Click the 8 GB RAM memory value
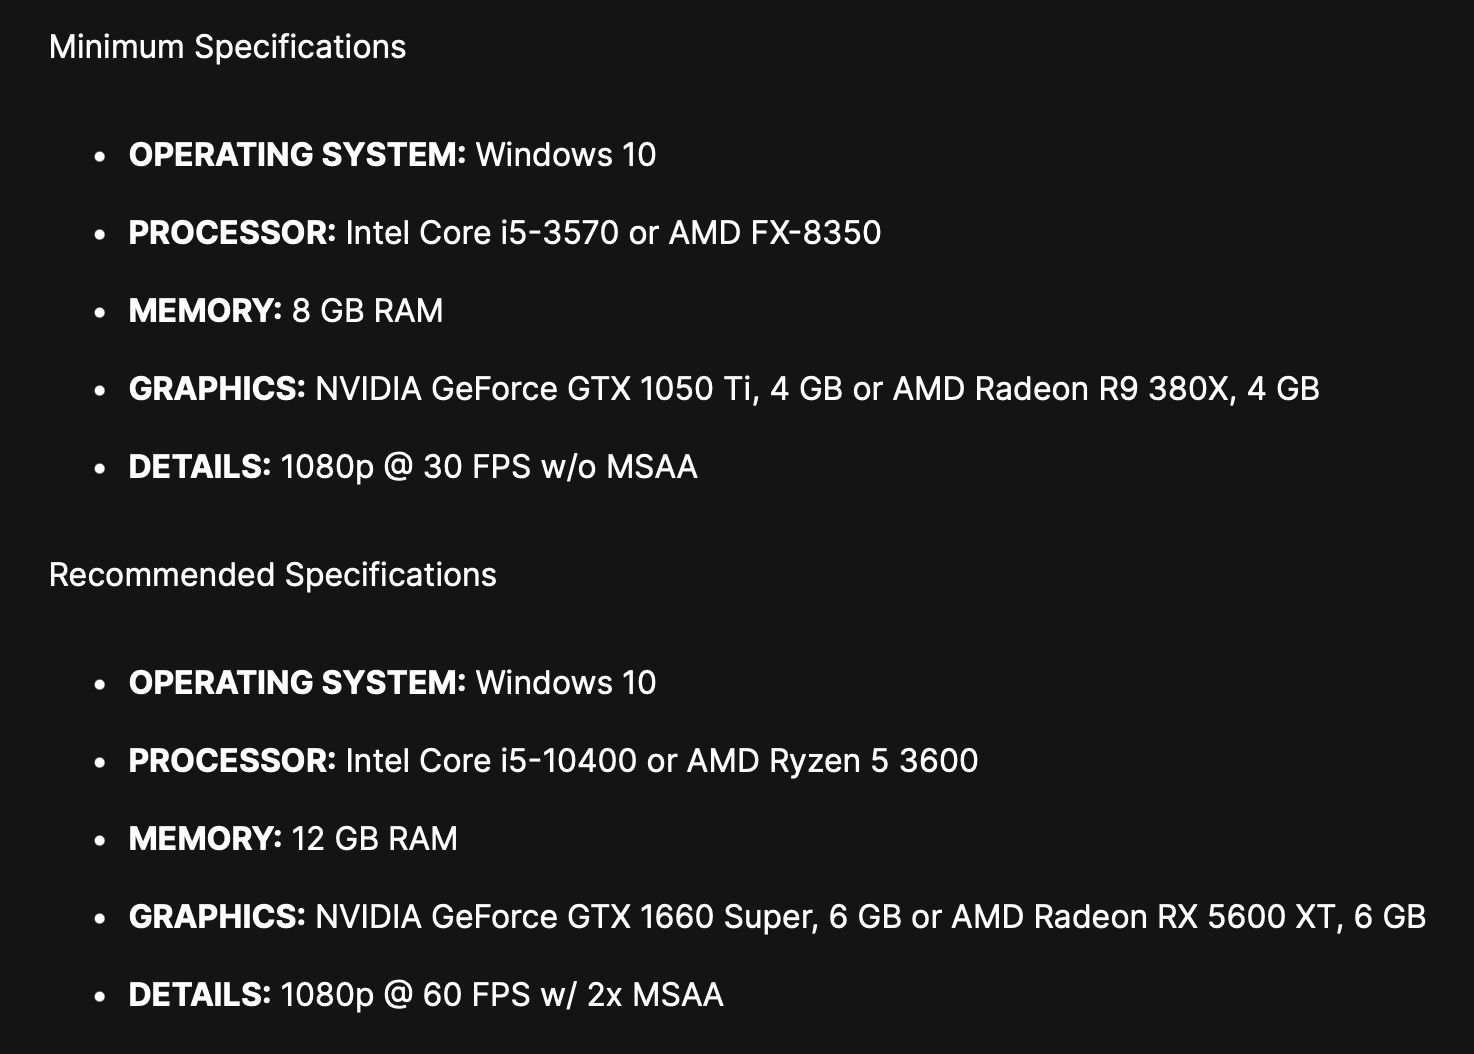The image size is (1474, 1054). 367,311
